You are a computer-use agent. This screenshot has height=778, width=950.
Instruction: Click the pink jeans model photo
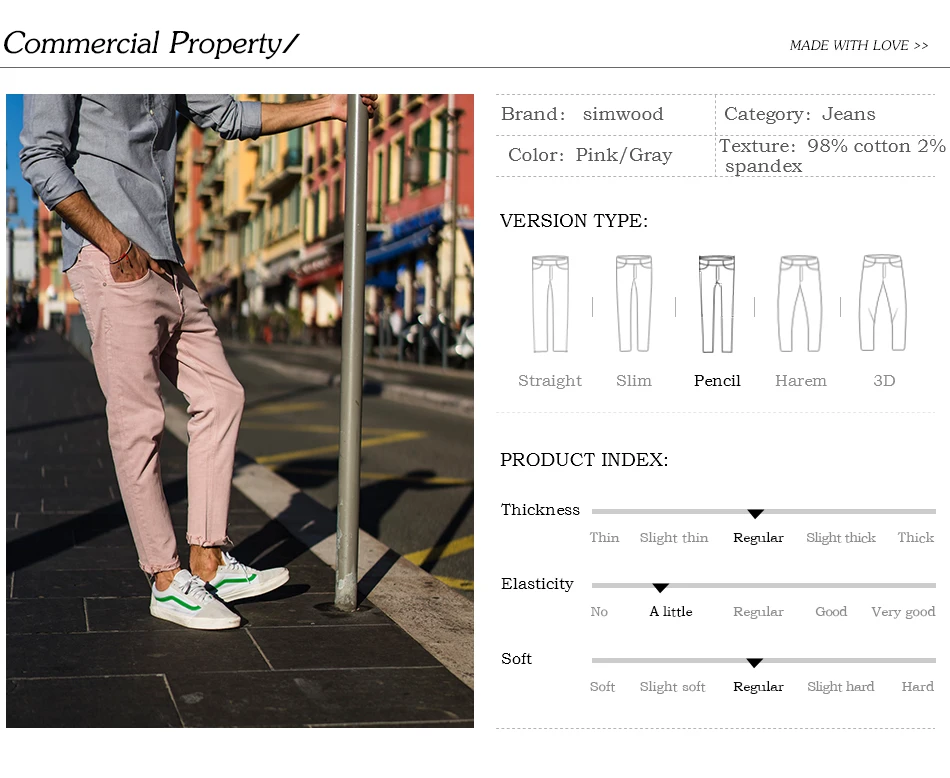point(240,411)
